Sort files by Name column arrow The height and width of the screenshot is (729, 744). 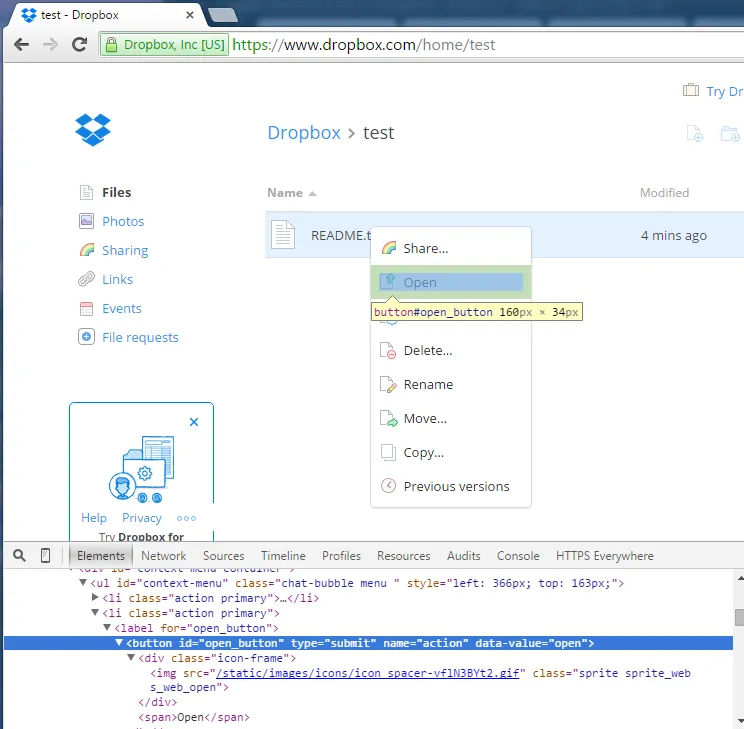click(x=312, y=194)
